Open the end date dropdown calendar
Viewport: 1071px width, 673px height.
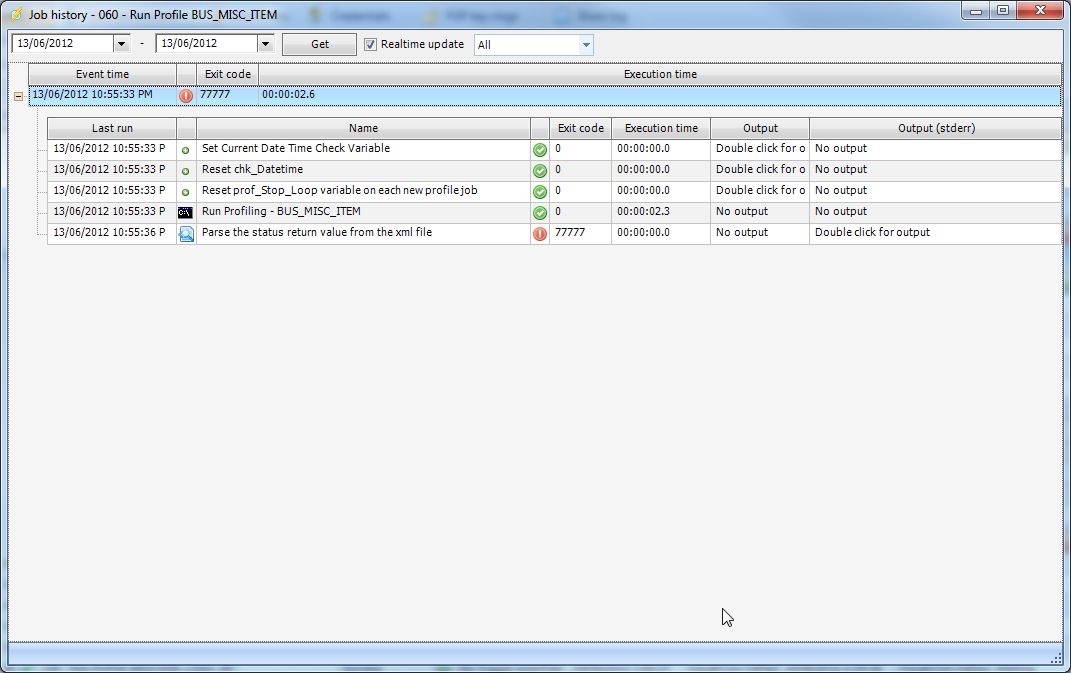[265, 44]
